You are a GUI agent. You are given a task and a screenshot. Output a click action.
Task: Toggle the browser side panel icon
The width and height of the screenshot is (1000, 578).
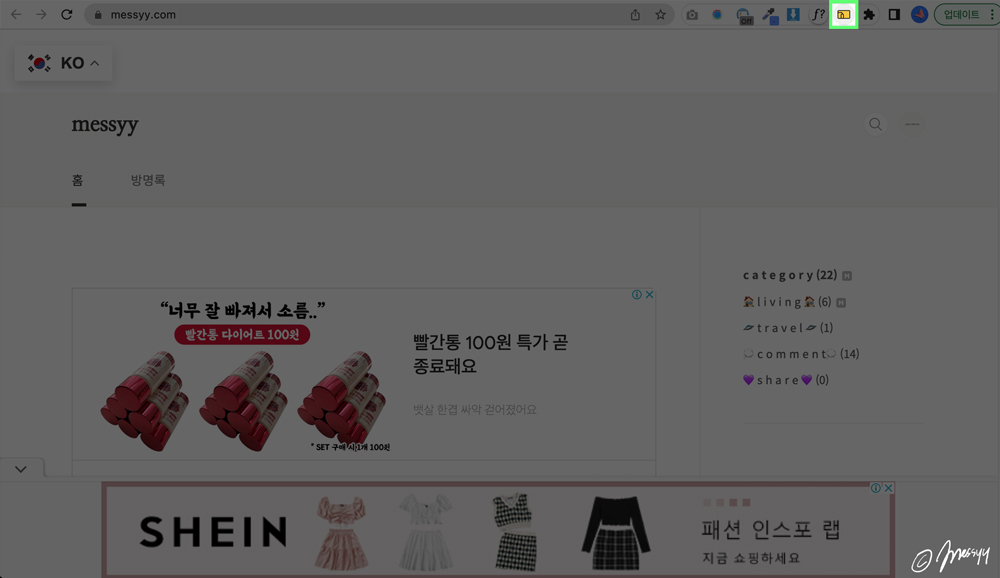click(894, 14)
